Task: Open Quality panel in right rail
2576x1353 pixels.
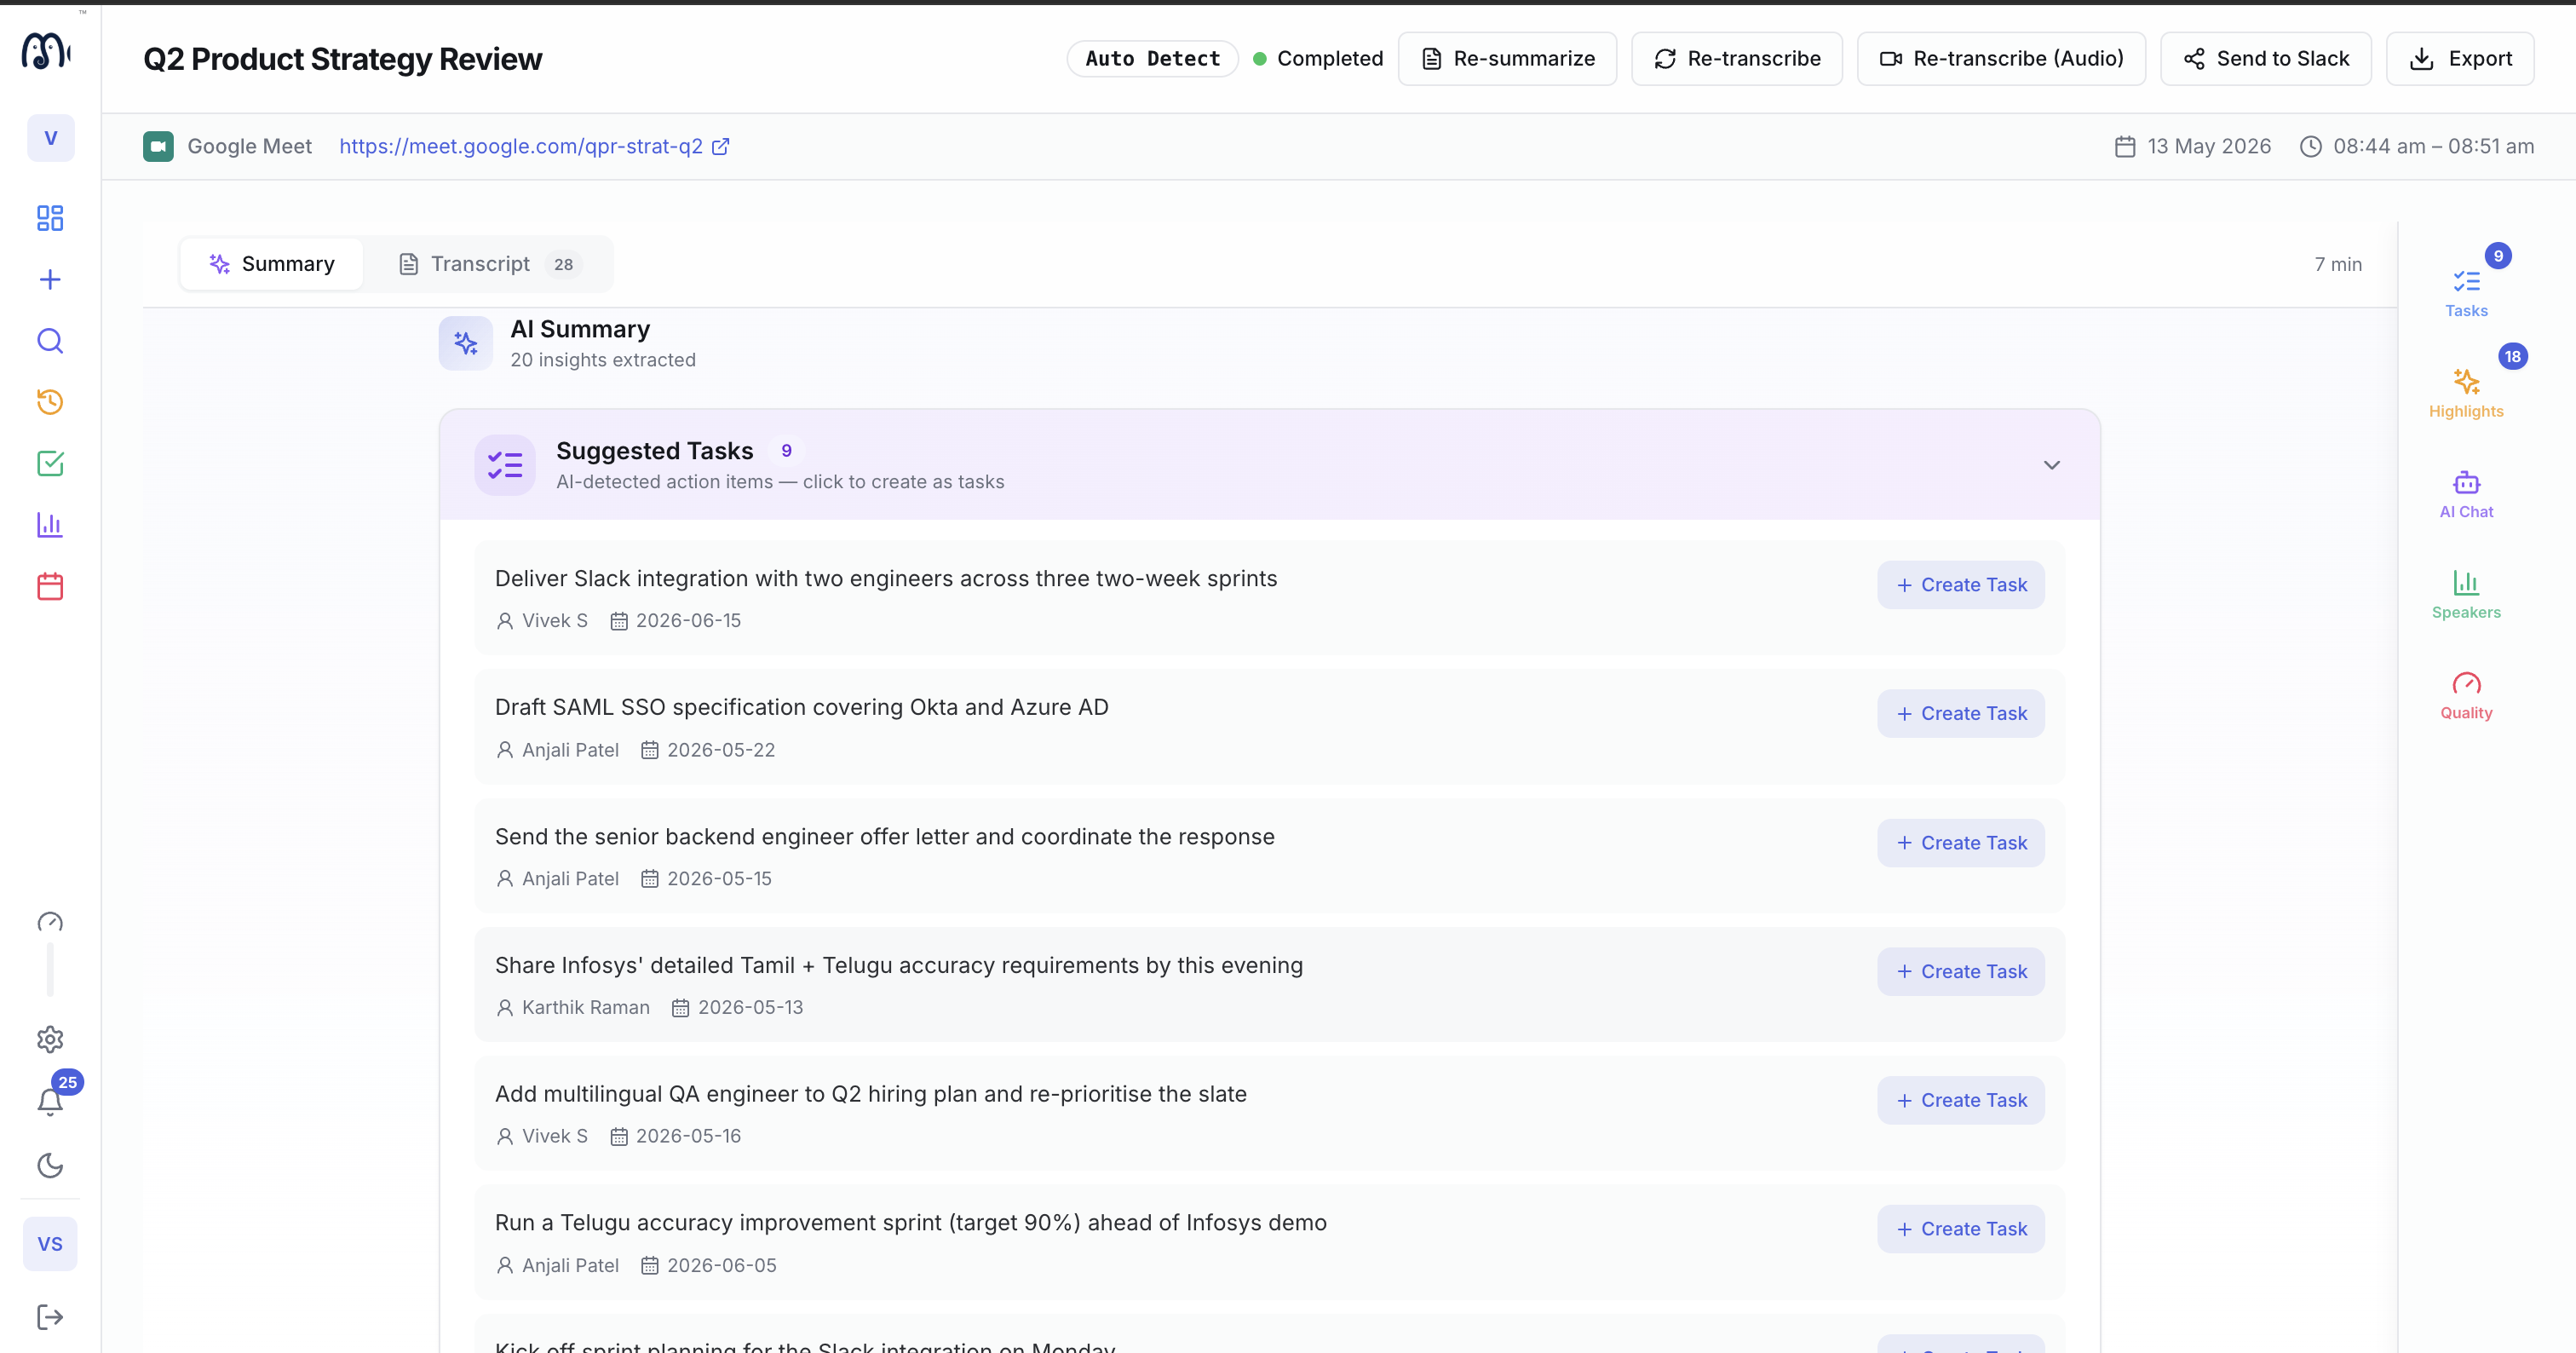Action: tap(2466, 695)
